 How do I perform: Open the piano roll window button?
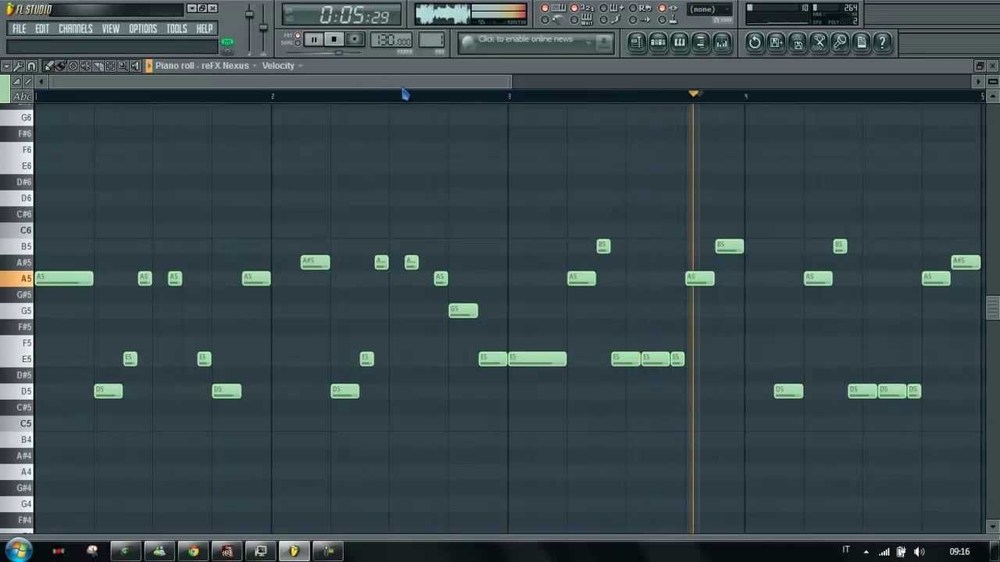coord(679,42)
